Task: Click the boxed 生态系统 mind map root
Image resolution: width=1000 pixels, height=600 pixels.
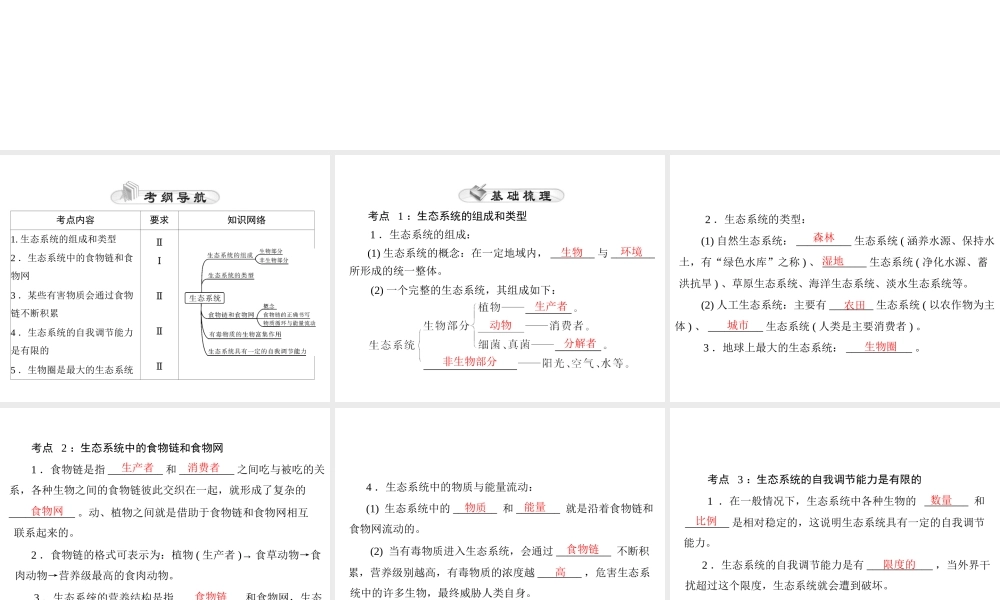Action: tap(205, 298)
